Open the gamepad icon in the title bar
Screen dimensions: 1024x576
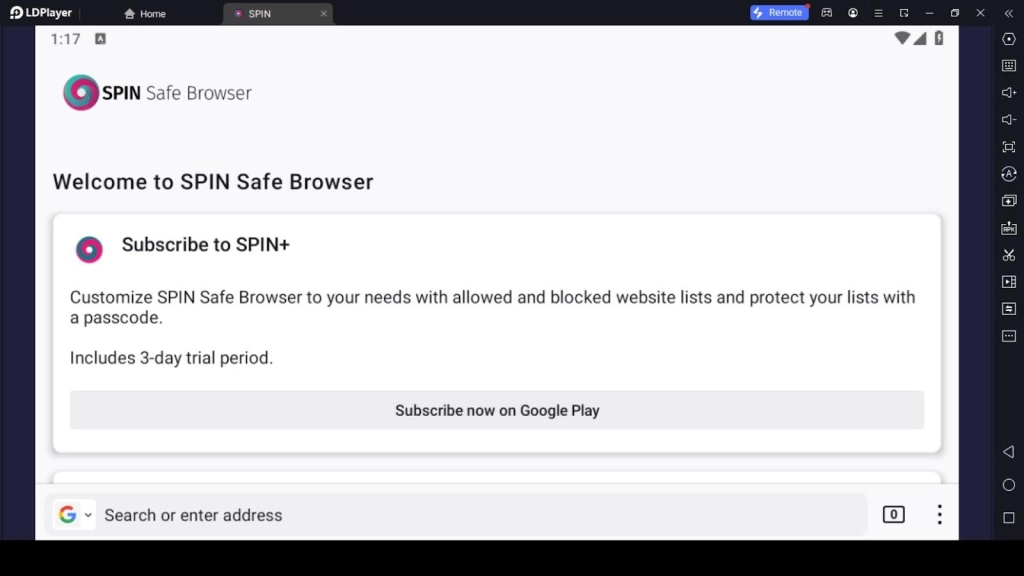click(827, 13)
